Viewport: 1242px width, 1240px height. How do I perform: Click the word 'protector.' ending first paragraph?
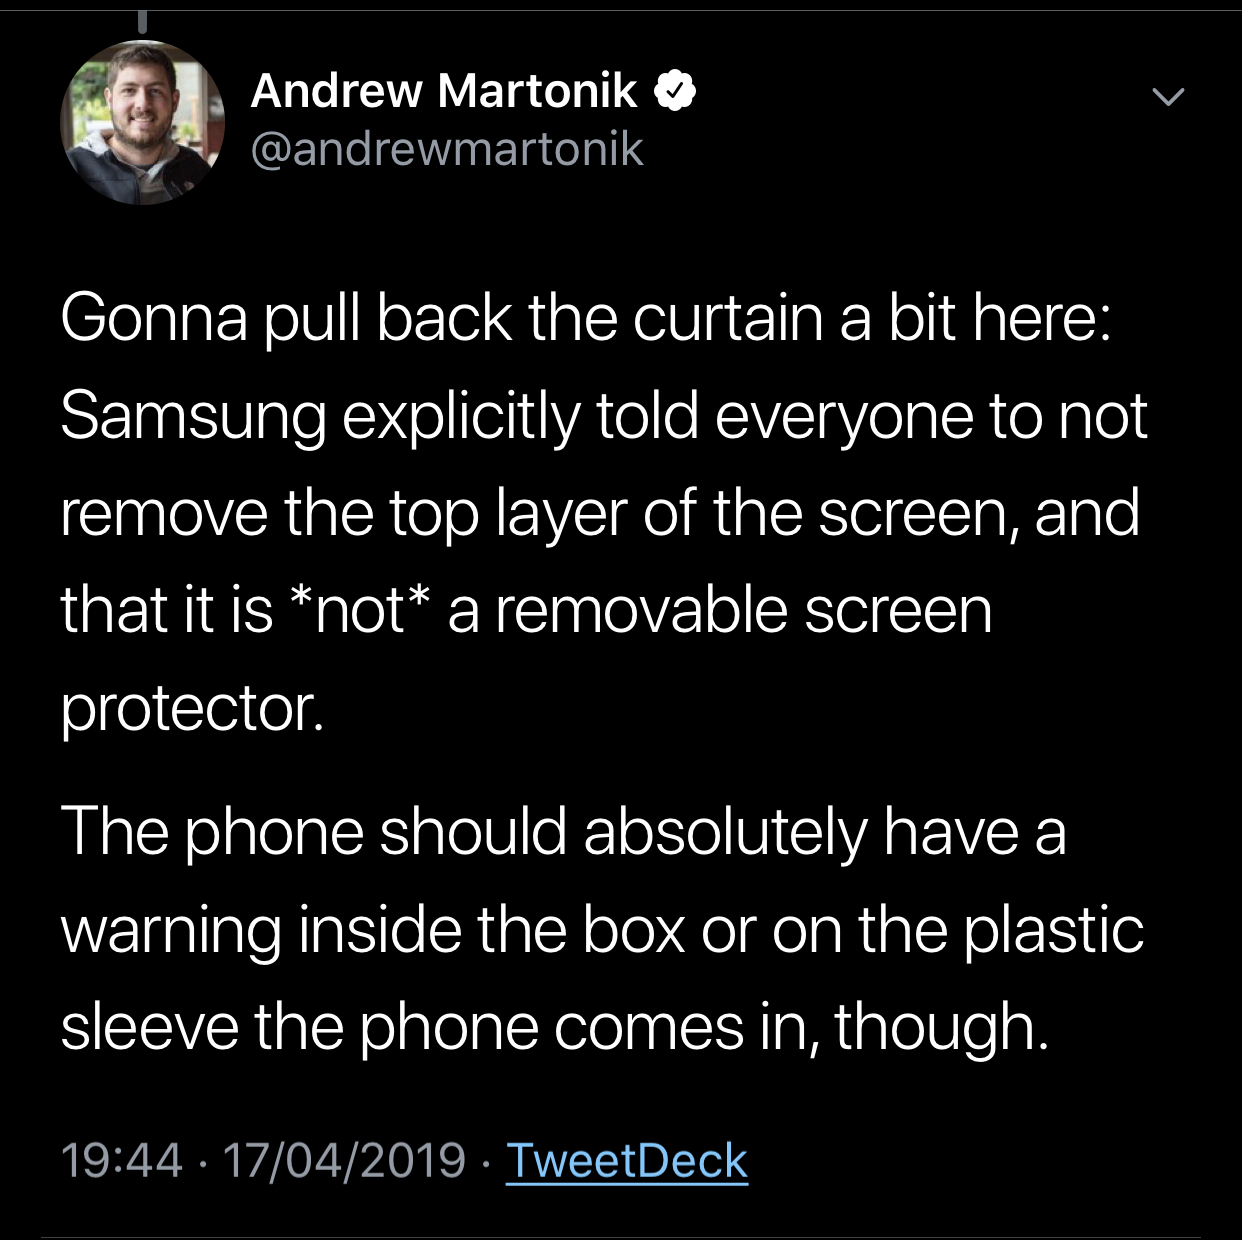point(193,710)
